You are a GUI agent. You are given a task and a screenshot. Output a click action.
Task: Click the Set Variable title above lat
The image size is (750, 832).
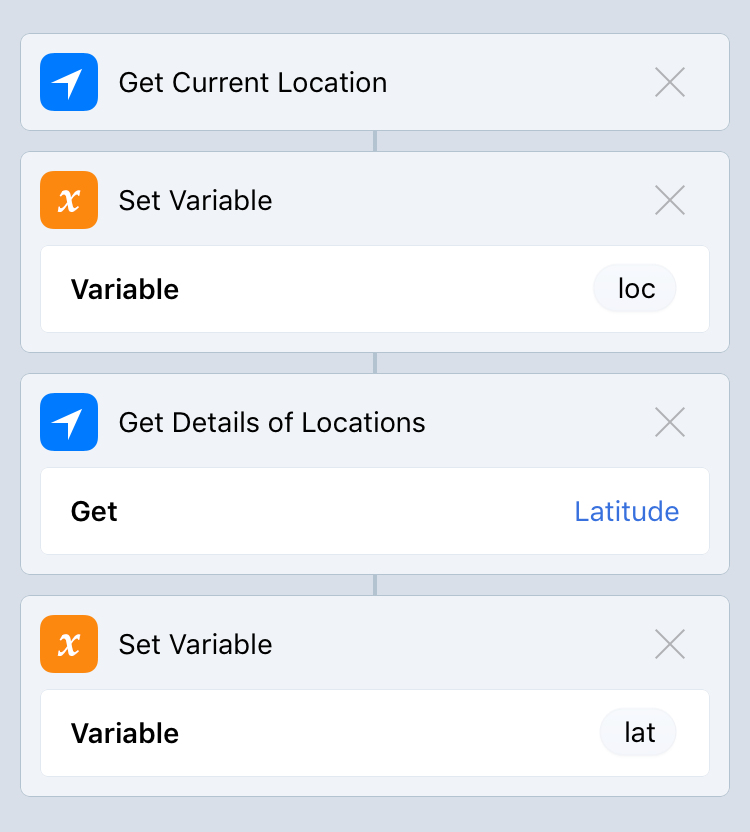(195, 644)
